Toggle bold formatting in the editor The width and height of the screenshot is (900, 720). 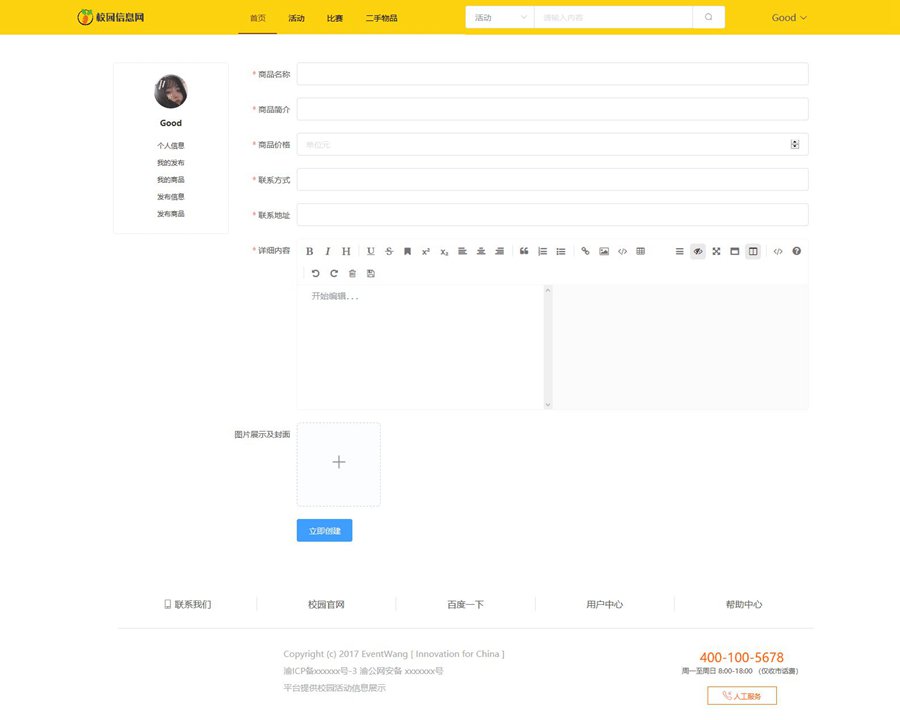[x=309, y=251]
